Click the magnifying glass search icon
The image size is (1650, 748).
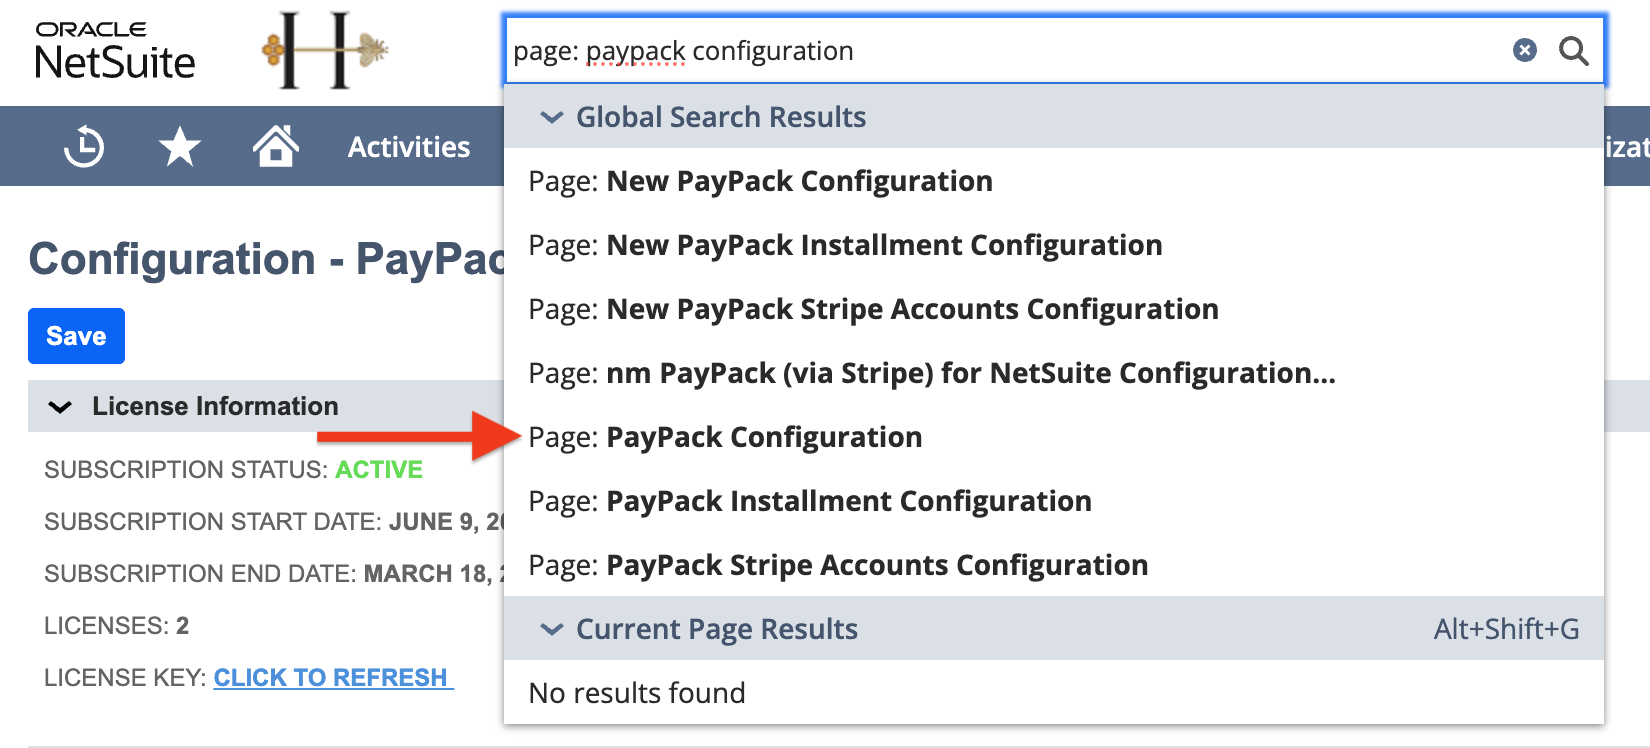pyautogui.click(x=1574, y=50)
